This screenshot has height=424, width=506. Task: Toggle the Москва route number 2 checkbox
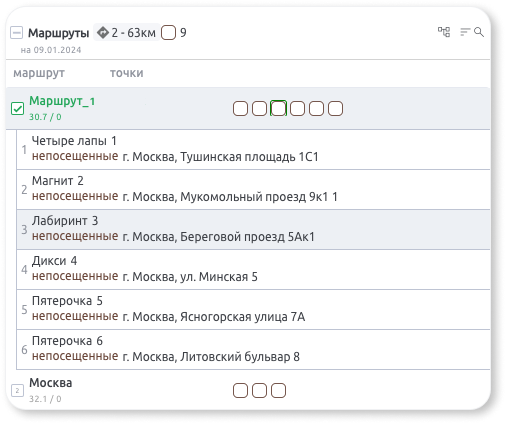pyautogui.click(x=17, y=390)
